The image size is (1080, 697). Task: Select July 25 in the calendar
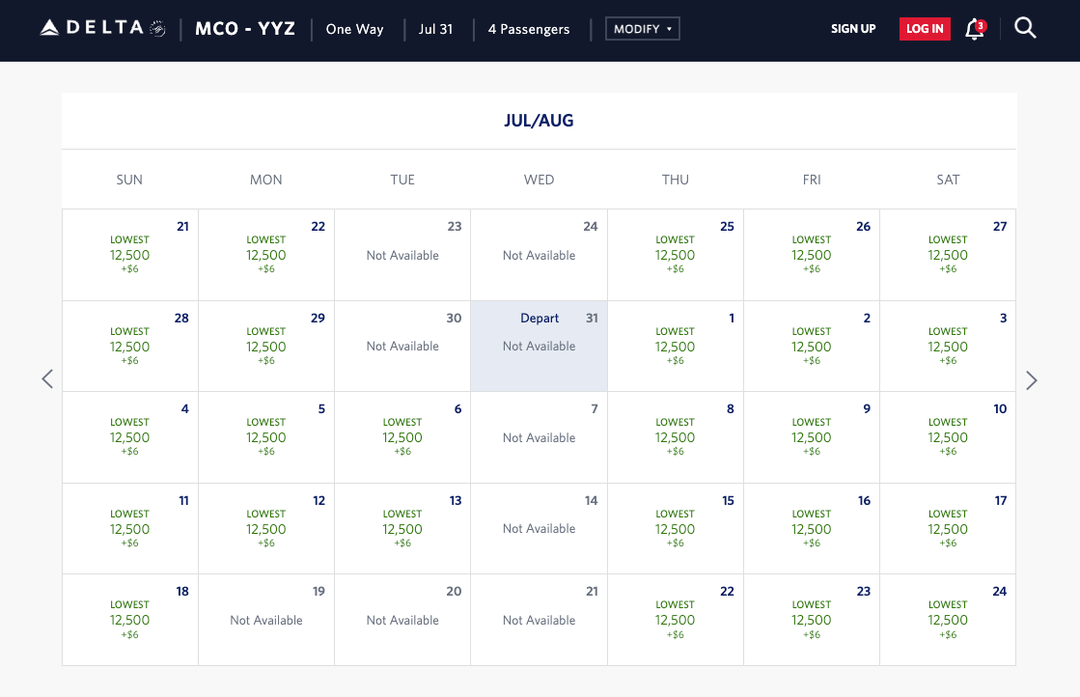(x=675, y=254)
